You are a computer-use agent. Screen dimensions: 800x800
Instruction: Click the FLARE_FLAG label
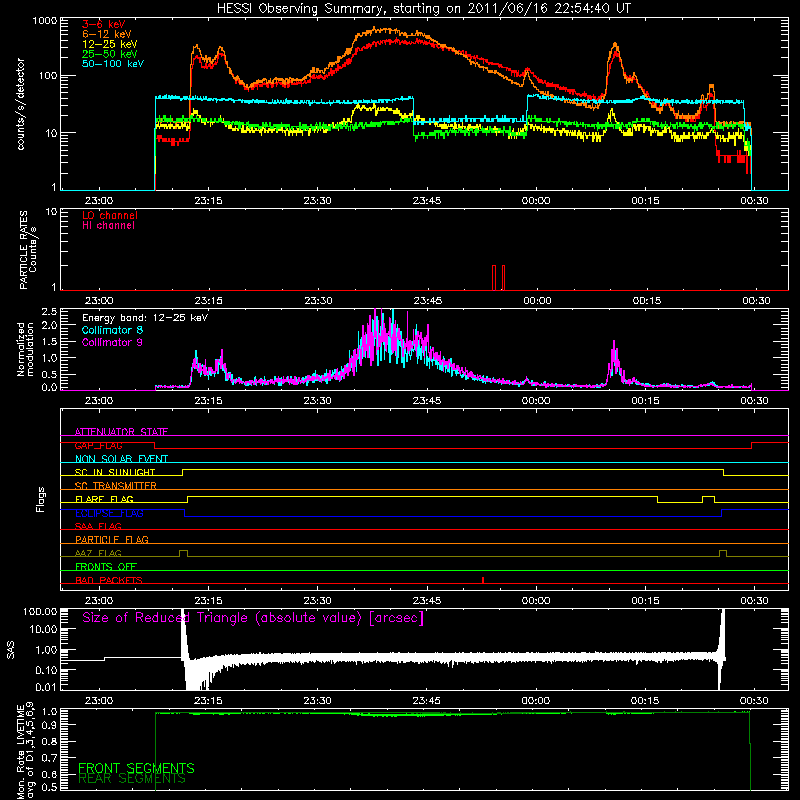104,499
